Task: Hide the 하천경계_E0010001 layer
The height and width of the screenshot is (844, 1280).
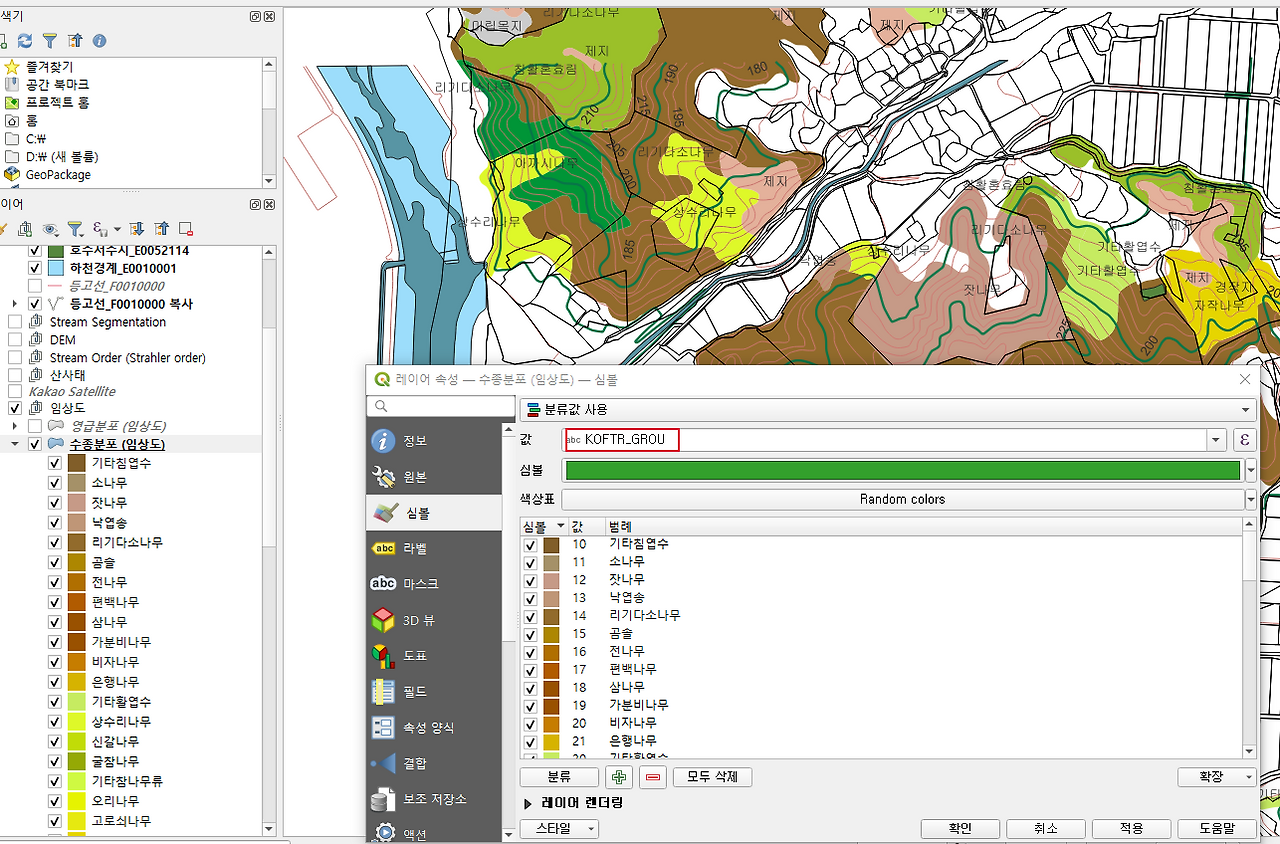Action: point(35,268)
